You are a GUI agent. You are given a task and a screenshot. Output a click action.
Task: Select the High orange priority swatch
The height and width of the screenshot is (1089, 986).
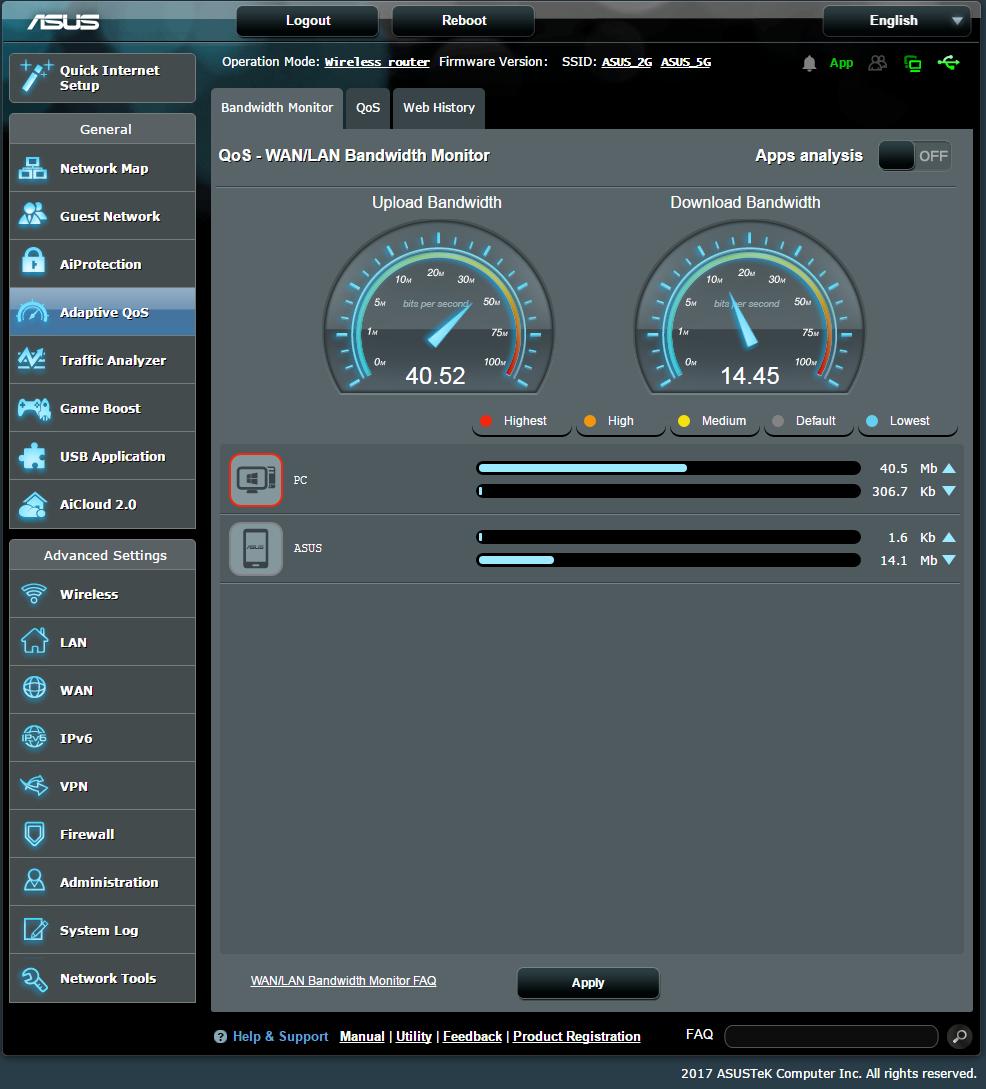pyautogui.click(x=590, y=421)
